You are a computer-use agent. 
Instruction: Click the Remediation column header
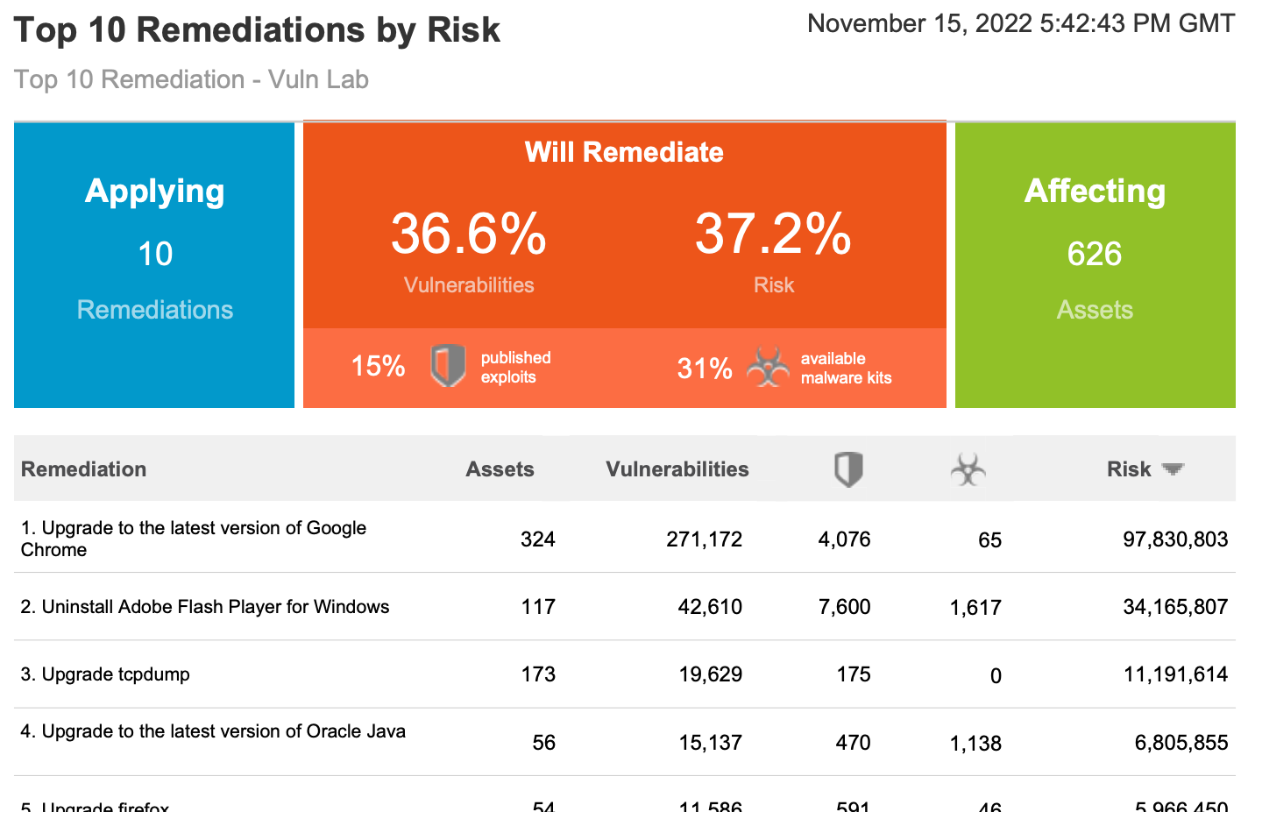tap(84, 469)
